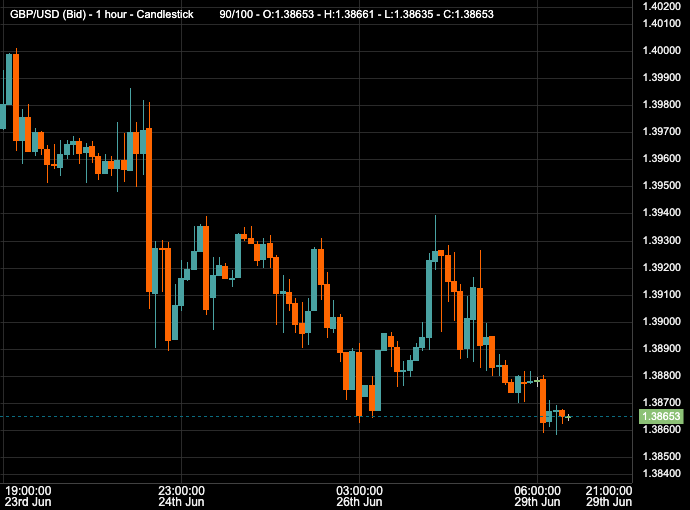Viewport: 690px width, 510px height.
Task: Click the 1.39900 price axis label
Action: point(662,77)
